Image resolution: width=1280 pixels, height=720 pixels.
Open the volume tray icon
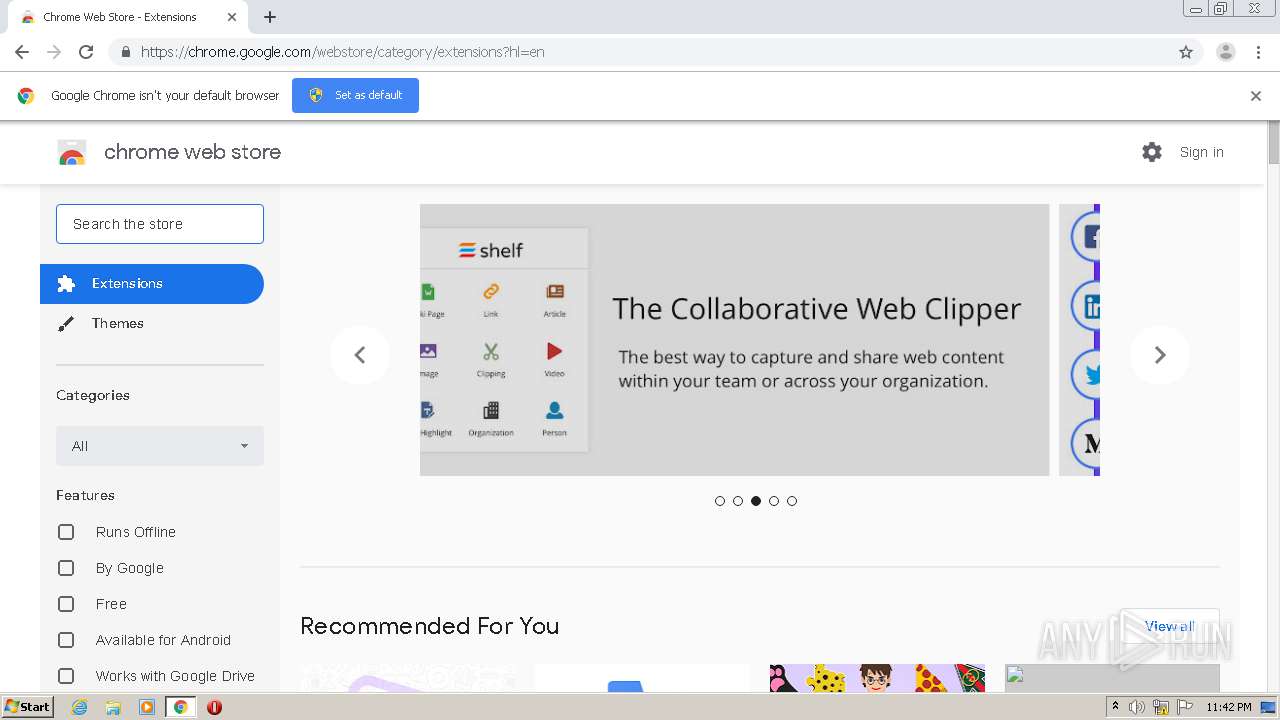[x=1137, y=707]
